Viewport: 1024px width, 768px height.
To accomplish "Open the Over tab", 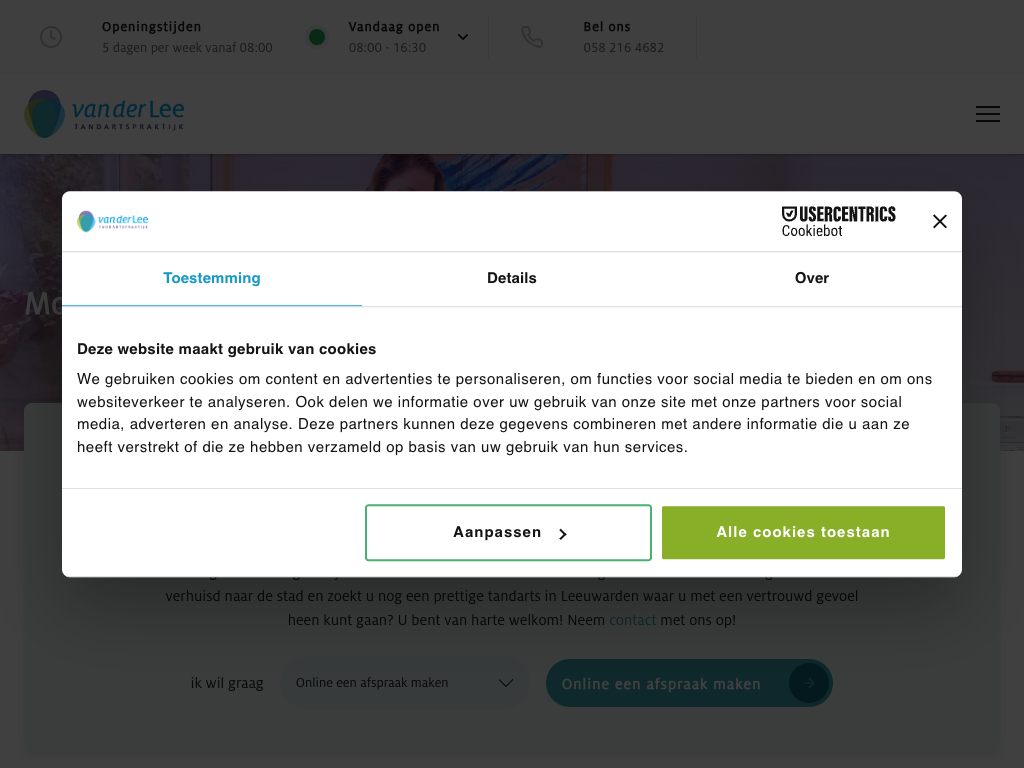I will point(812,278).
